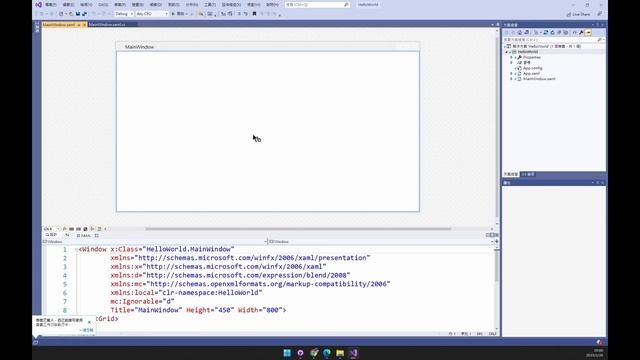The height and width of the screenshot is (360, 640).
Task: Click the Show All Files icon in Solution Explorer
Action: pos(566,33)
